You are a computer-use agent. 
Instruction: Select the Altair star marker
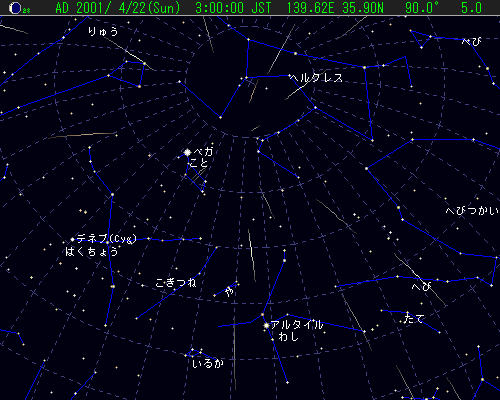[x=266, y=325]
